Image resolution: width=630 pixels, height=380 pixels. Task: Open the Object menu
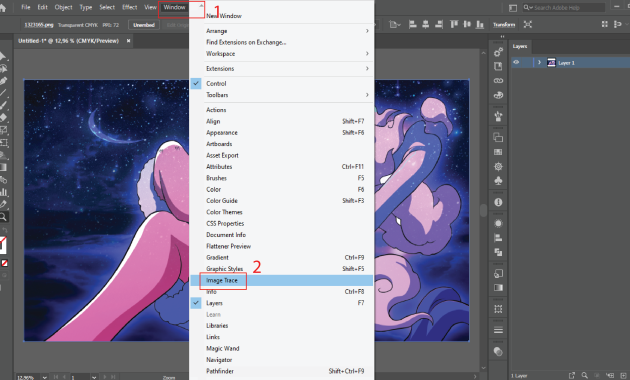click(63, 7)
